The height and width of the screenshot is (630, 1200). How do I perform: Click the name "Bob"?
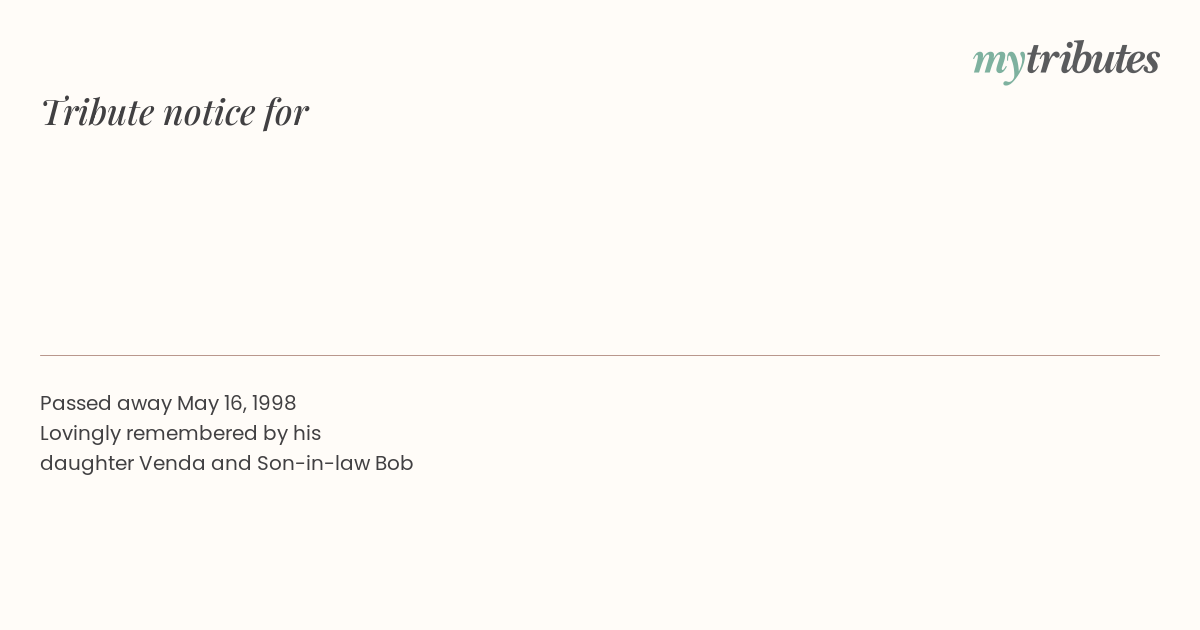pyautogui.click(x=394, y=463)
